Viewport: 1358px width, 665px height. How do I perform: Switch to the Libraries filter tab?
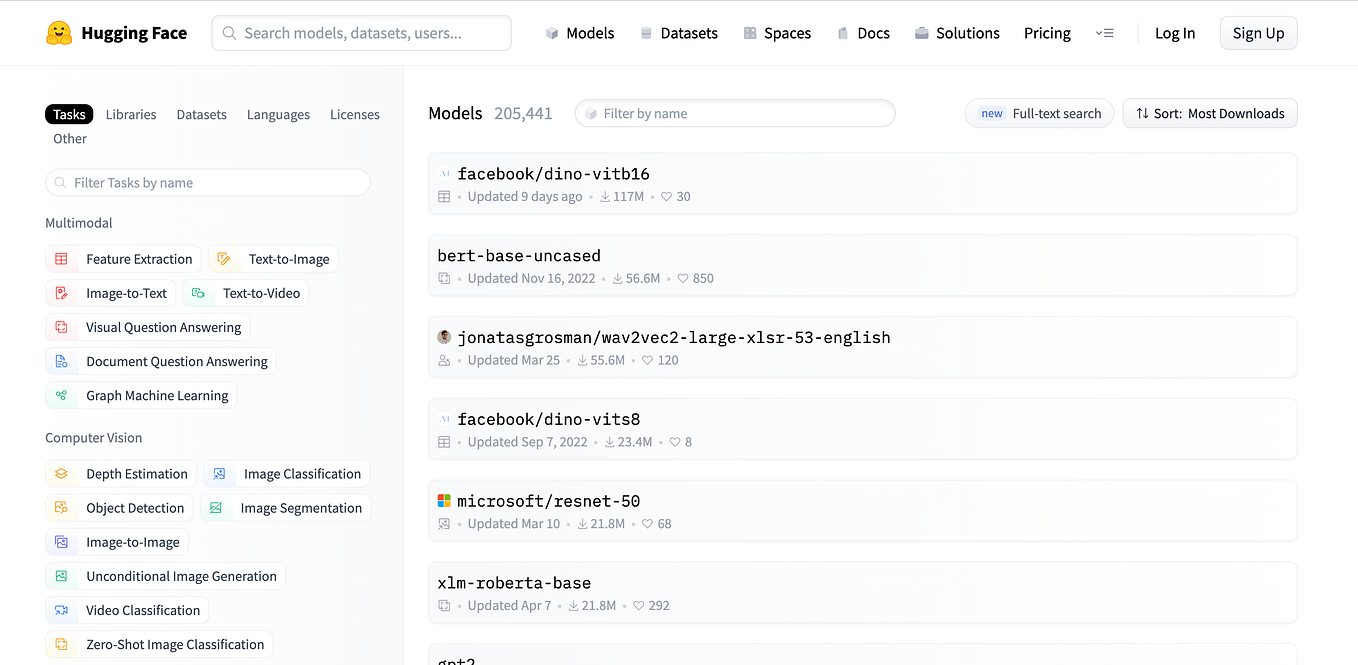click(x=130, y=114)
